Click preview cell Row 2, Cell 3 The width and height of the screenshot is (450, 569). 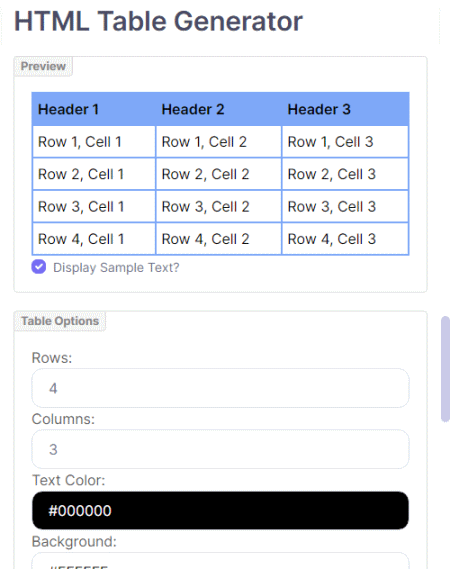coord(345,174)
